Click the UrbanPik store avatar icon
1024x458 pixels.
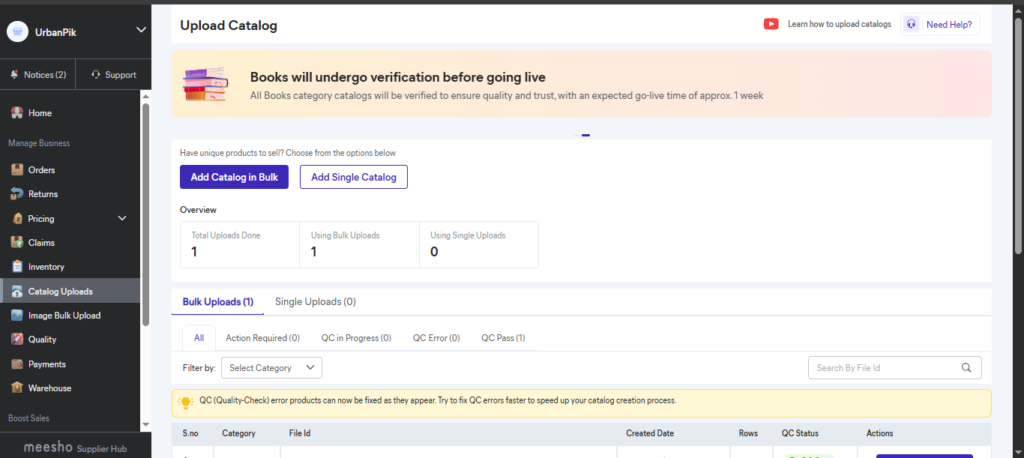click(18, 30)
